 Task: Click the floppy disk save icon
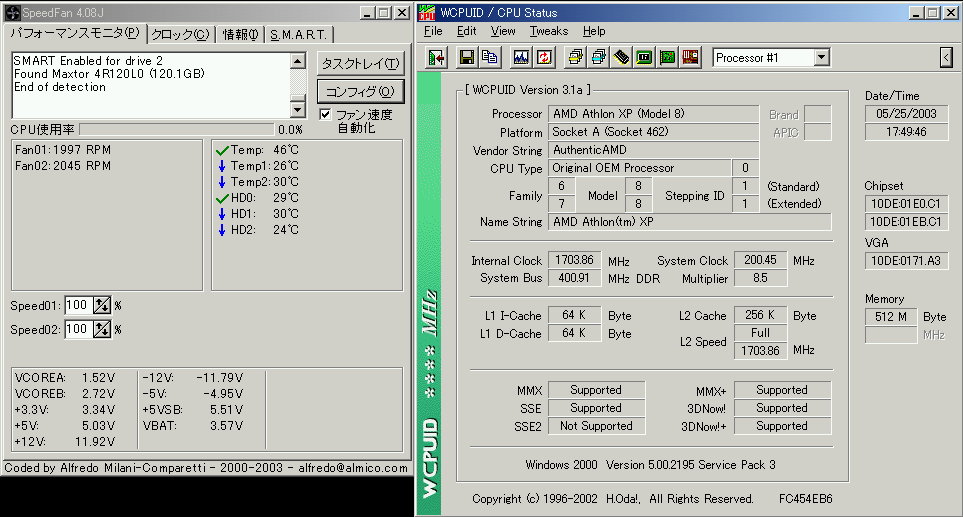467,58
